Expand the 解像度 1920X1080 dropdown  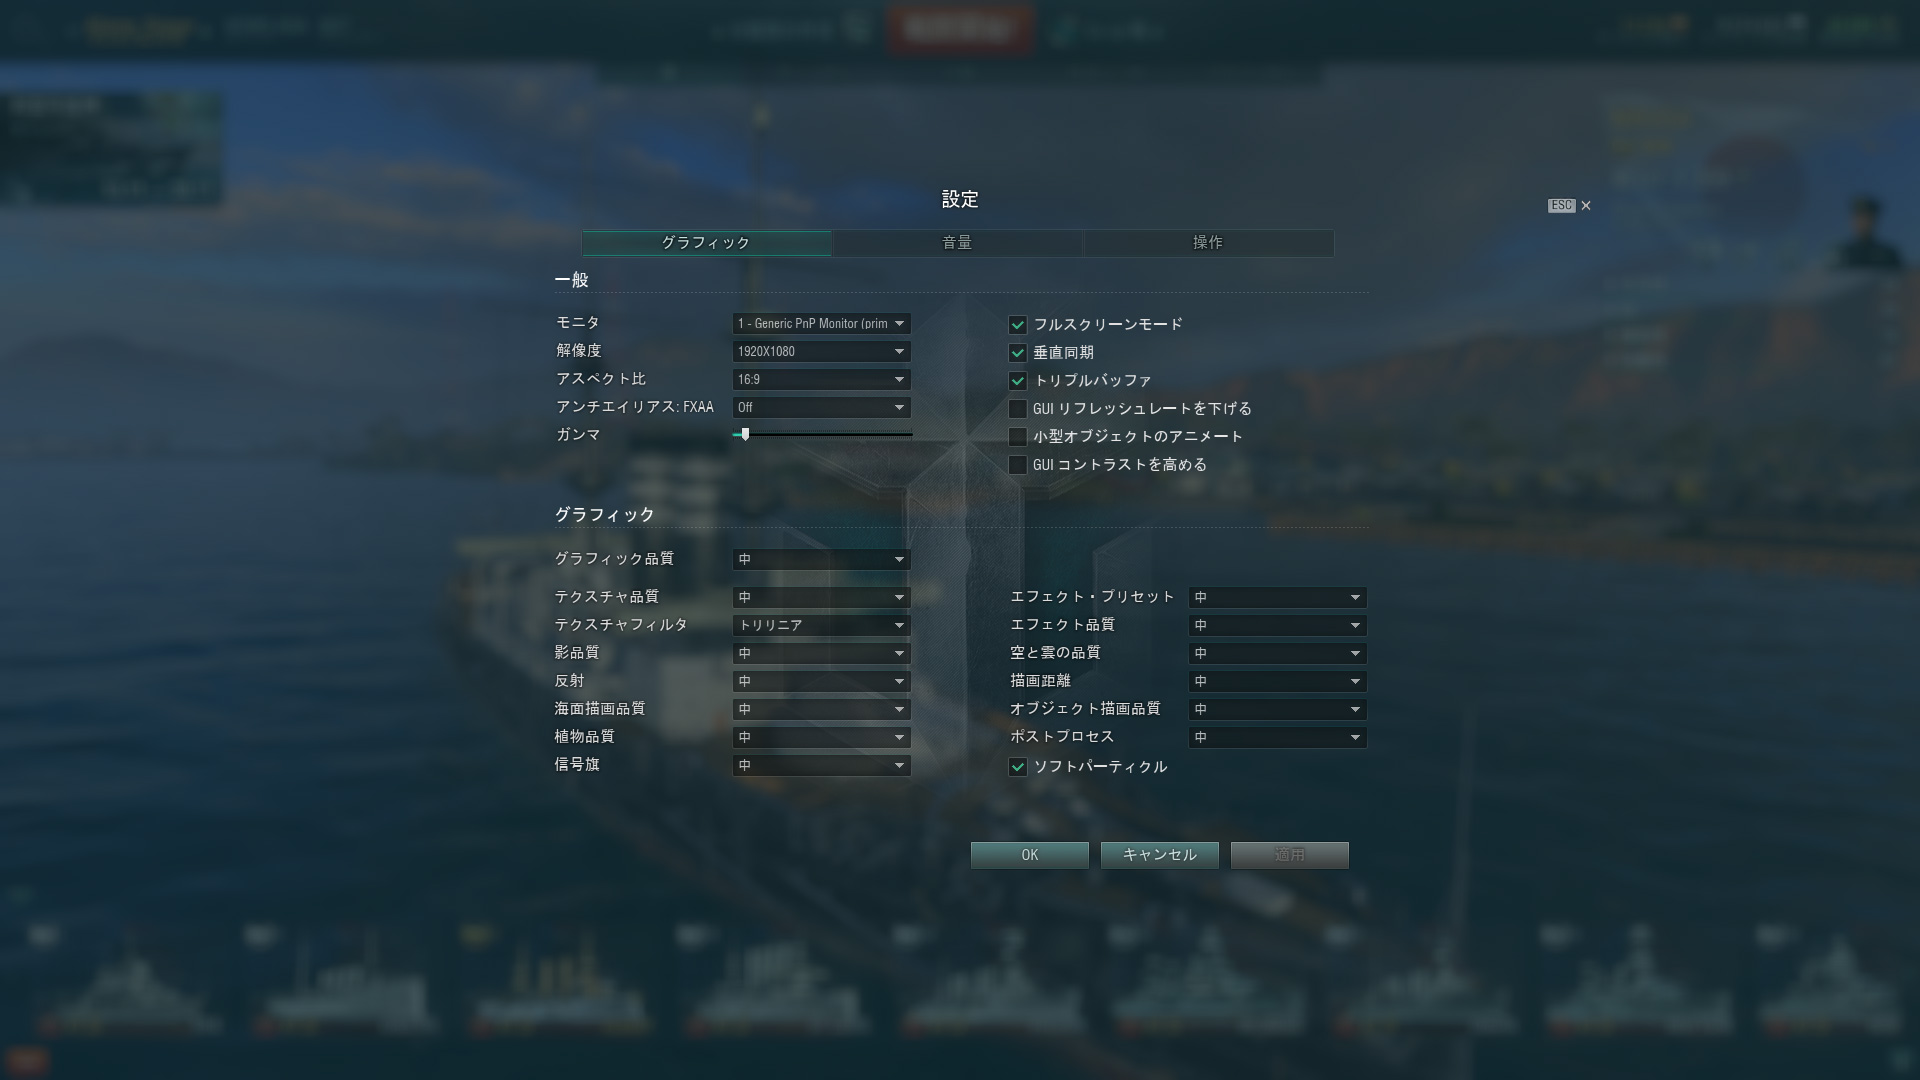pyautogui.click(x=821, y=352)
